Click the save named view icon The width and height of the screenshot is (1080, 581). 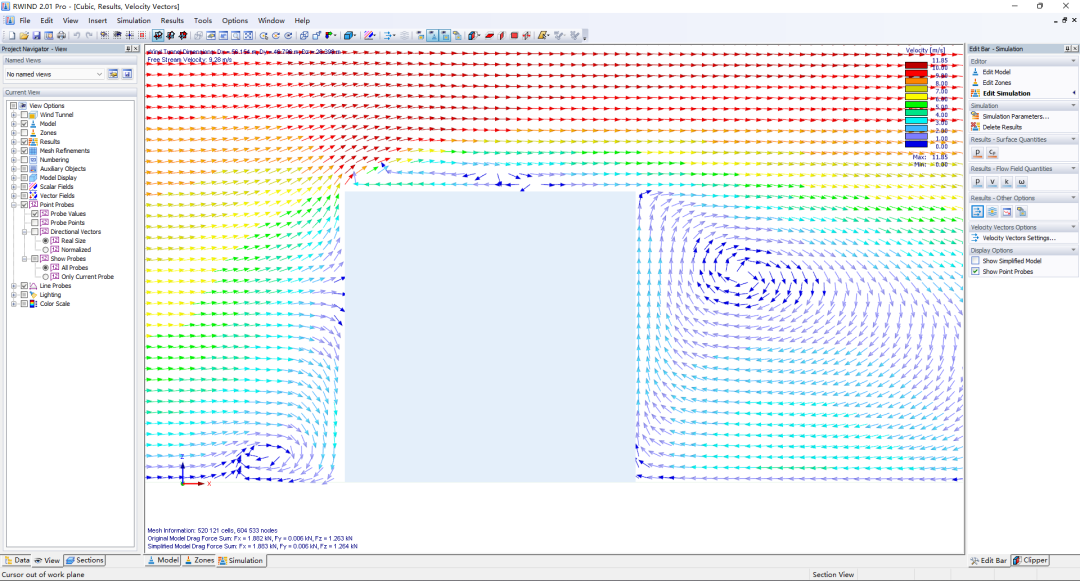tap(127, 74)
